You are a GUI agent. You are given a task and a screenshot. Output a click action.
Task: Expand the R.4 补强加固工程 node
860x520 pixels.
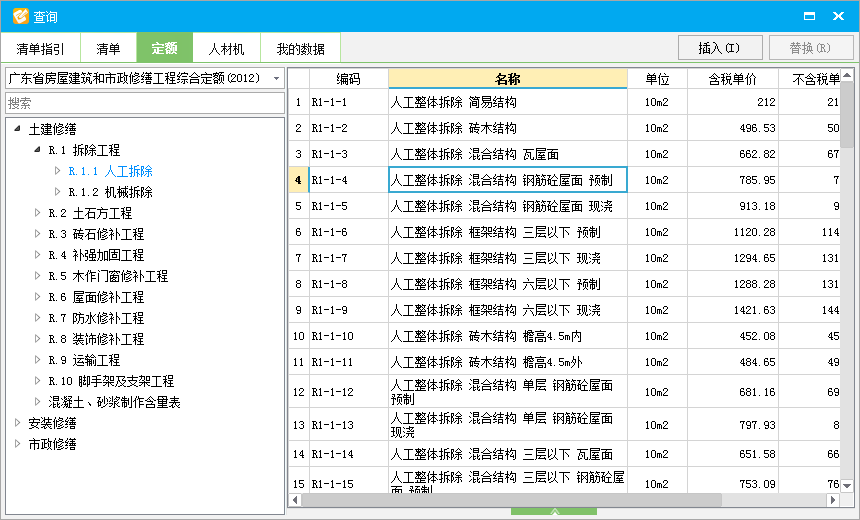click(37, 255)
